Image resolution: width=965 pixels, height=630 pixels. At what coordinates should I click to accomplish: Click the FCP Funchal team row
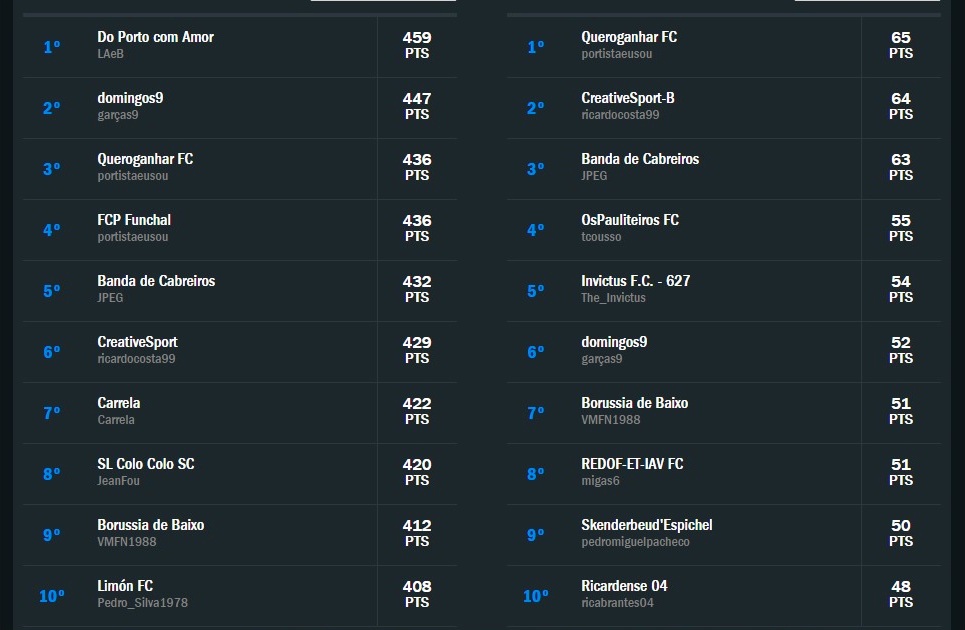[240, 229]
